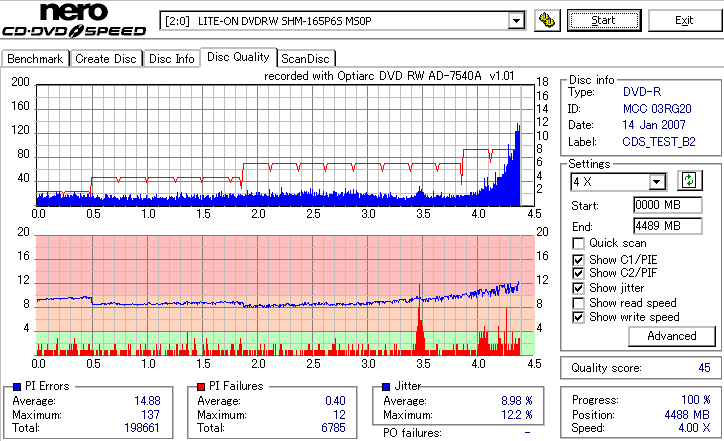Click the Position value 4488 MB

click(x=687, y=415)
